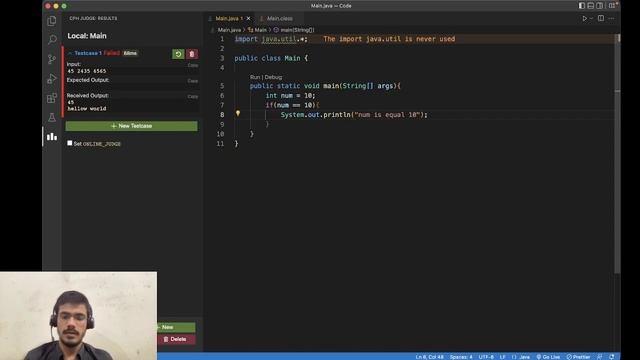The height and width of the screenshot is (360, 640).
Task: Click the 'int num = 10;' code line
Action: [290, 96]
